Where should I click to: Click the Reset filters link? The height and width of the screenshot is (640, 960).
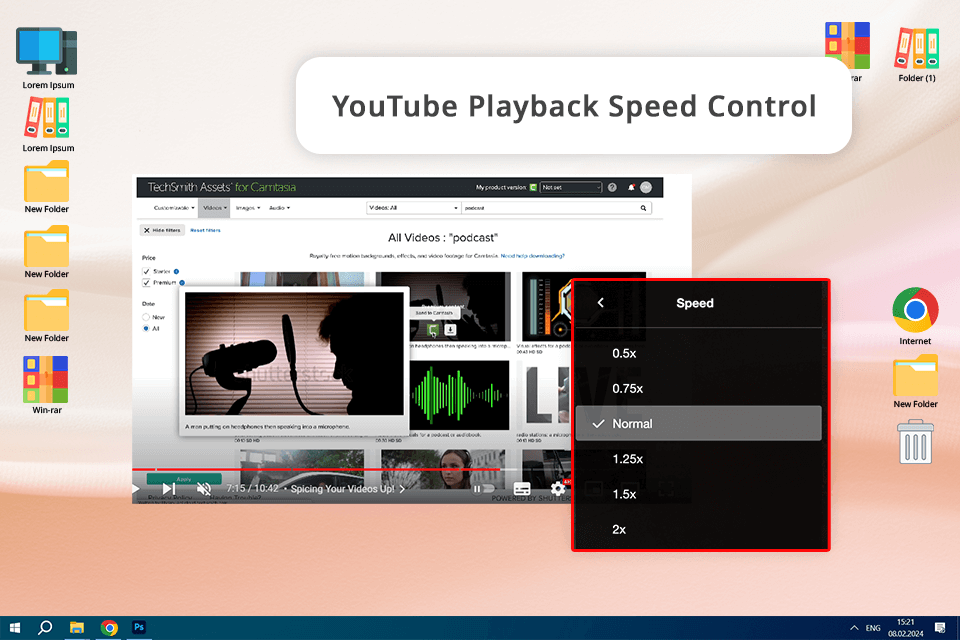coord(205,230)
